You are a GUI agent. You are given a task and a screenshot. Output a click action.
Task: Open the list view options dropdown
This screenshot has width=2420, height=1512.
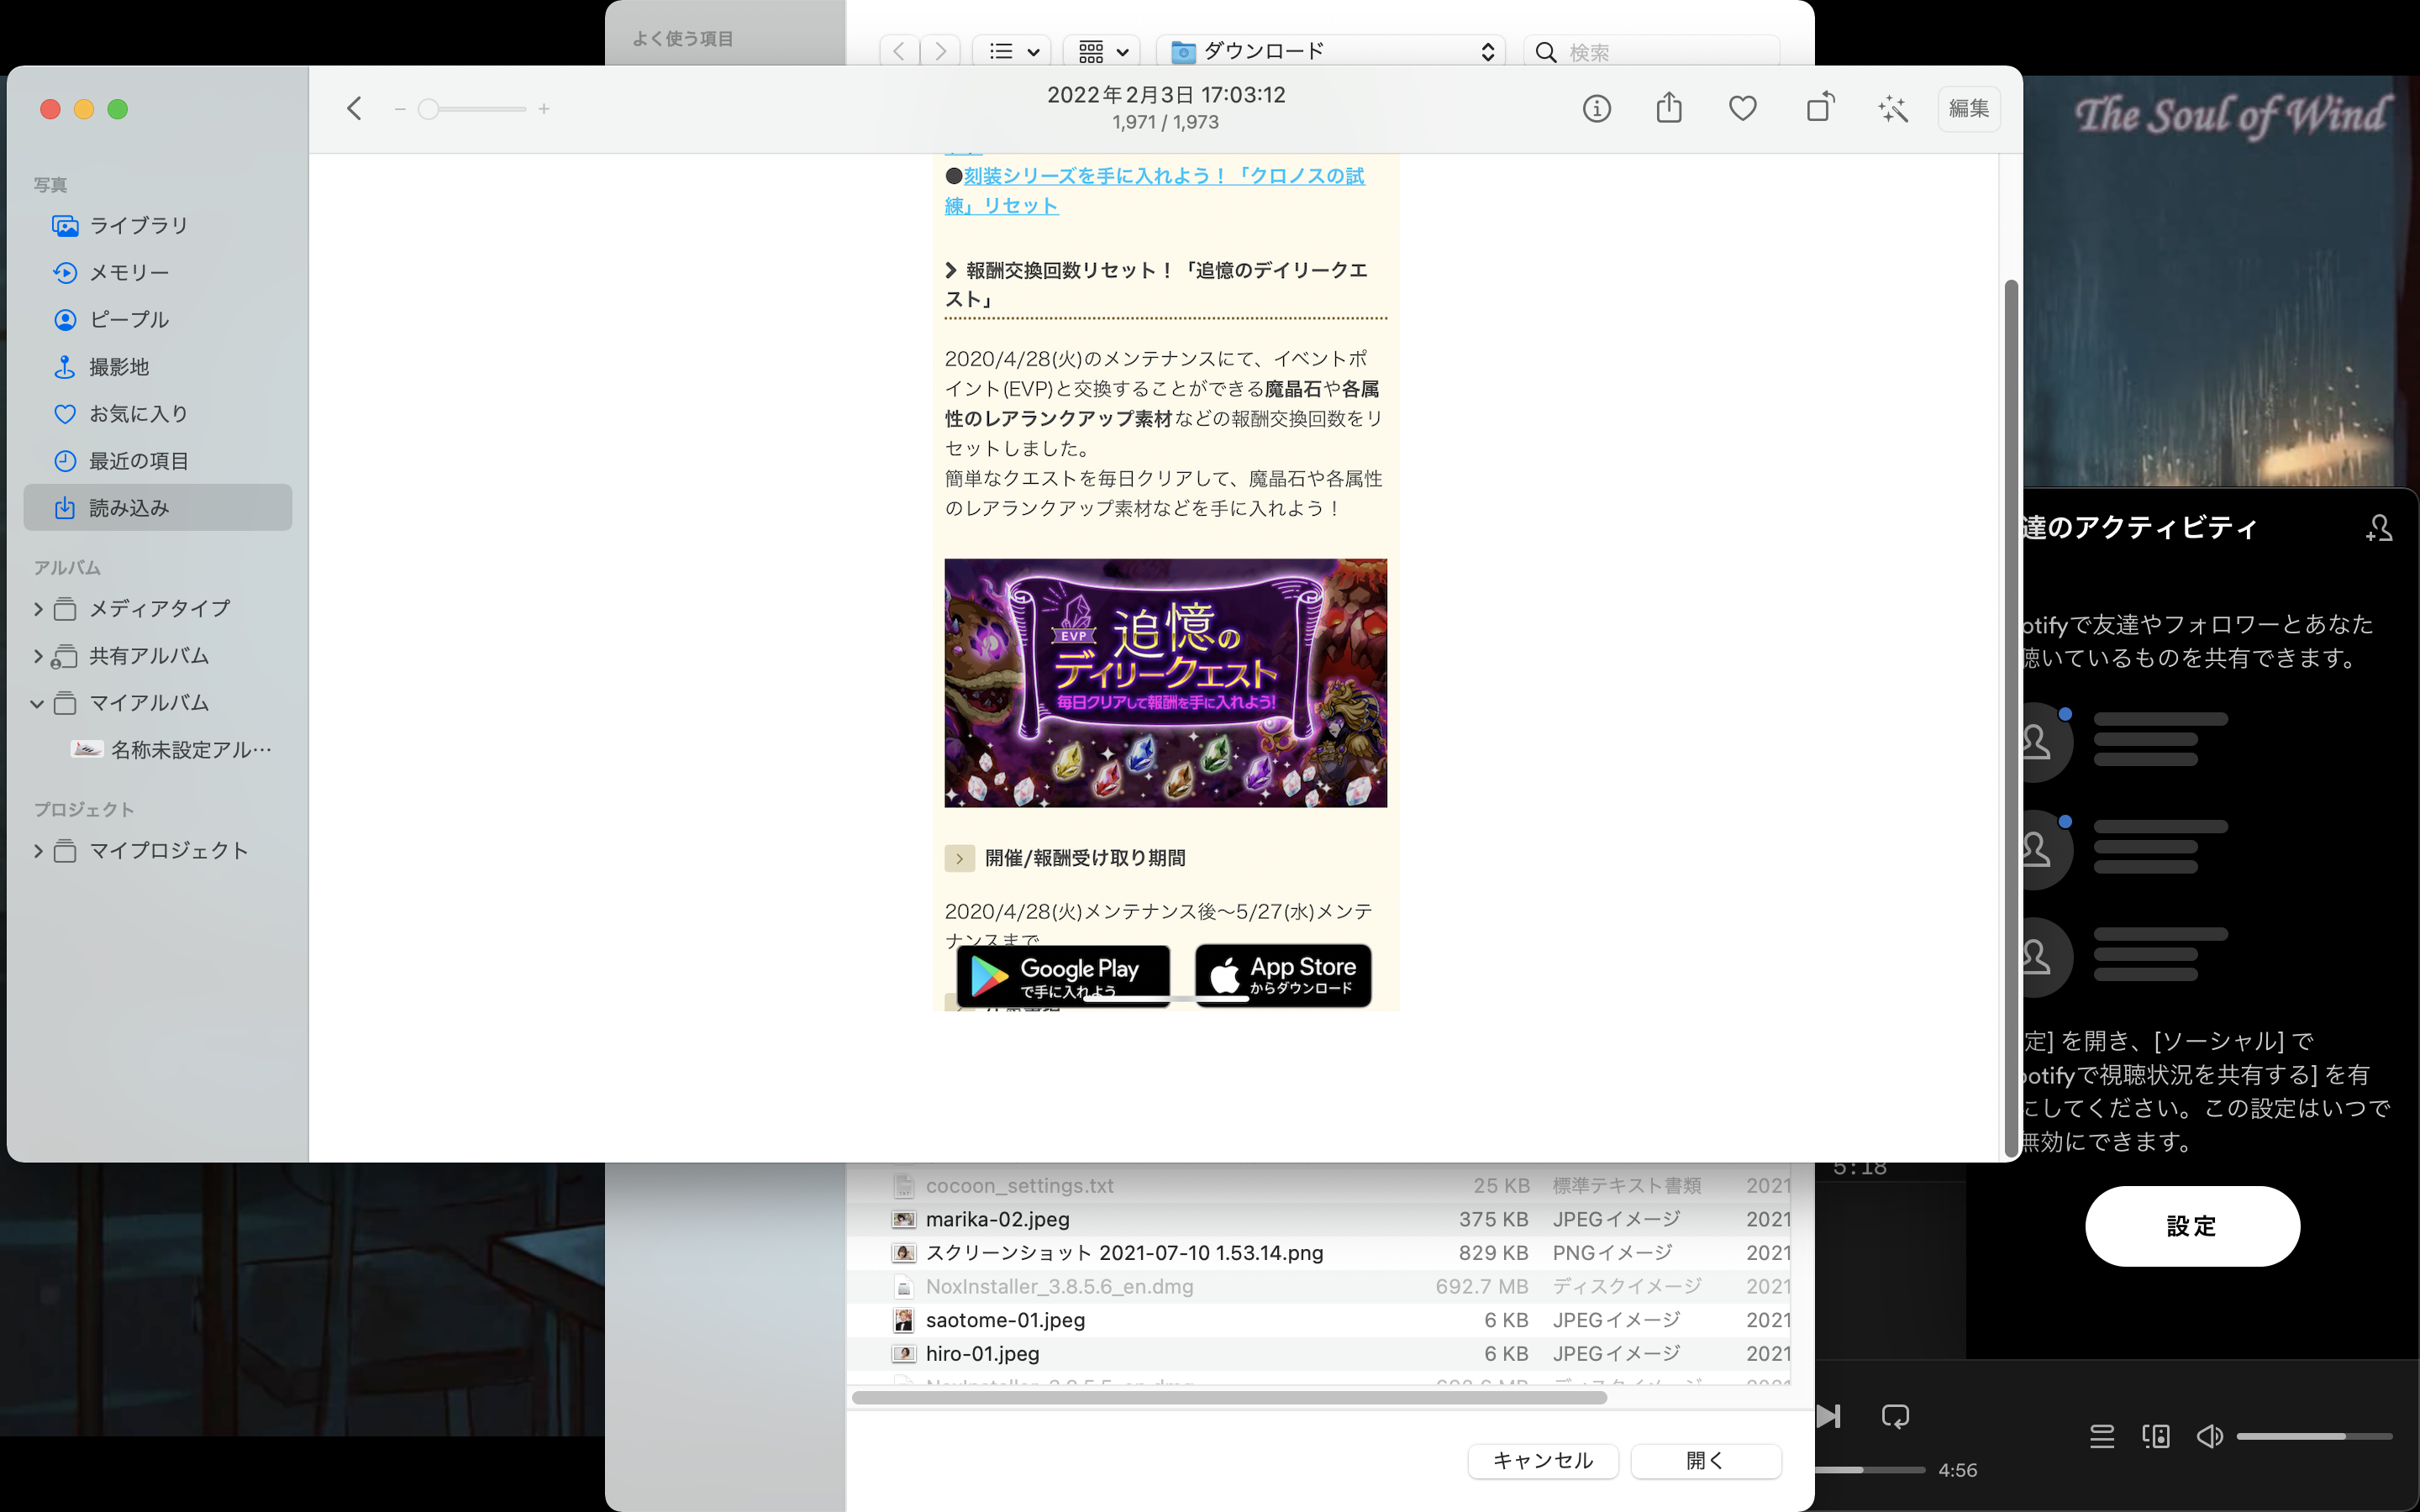coord(1012,51)
